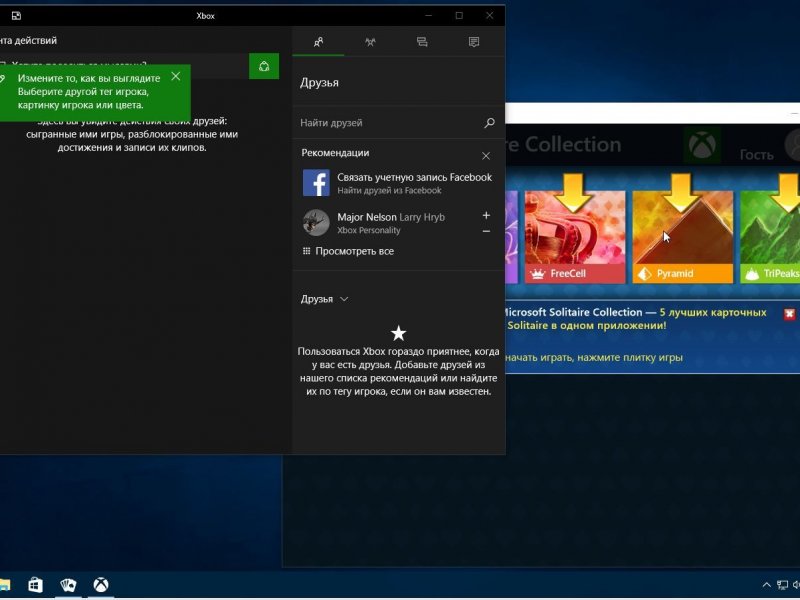Maximize the Xbox window

click(459, 16)
